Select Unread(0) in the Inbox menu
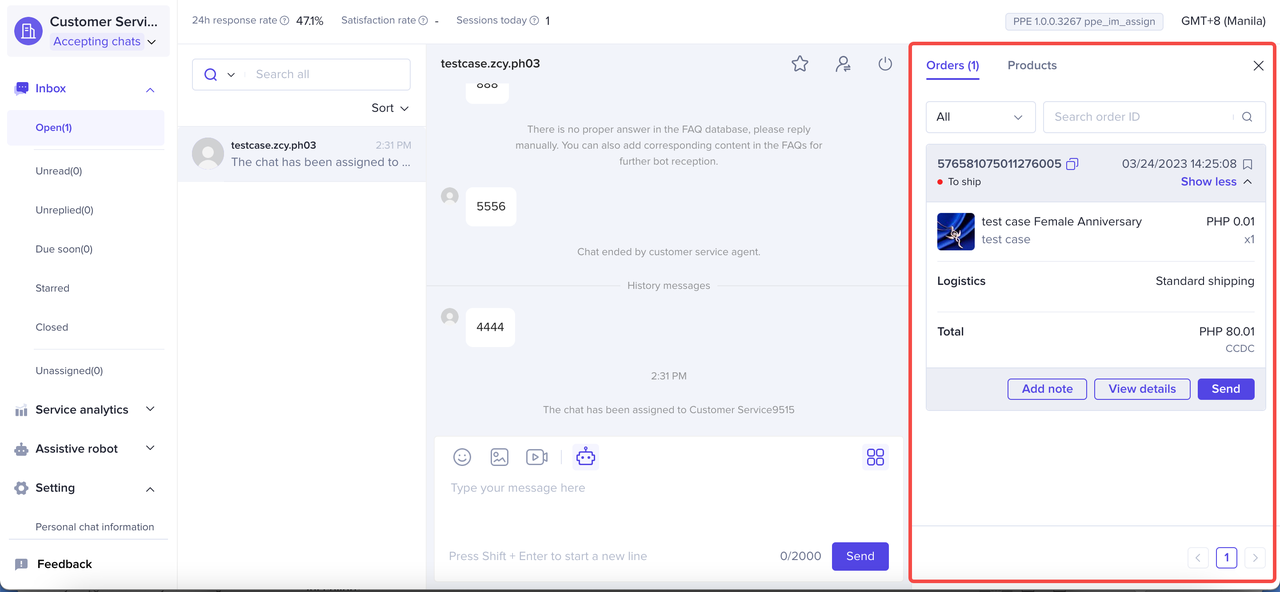Image resolution: width=1280 pixels, height=592 pixels. [x=59, y=171]
